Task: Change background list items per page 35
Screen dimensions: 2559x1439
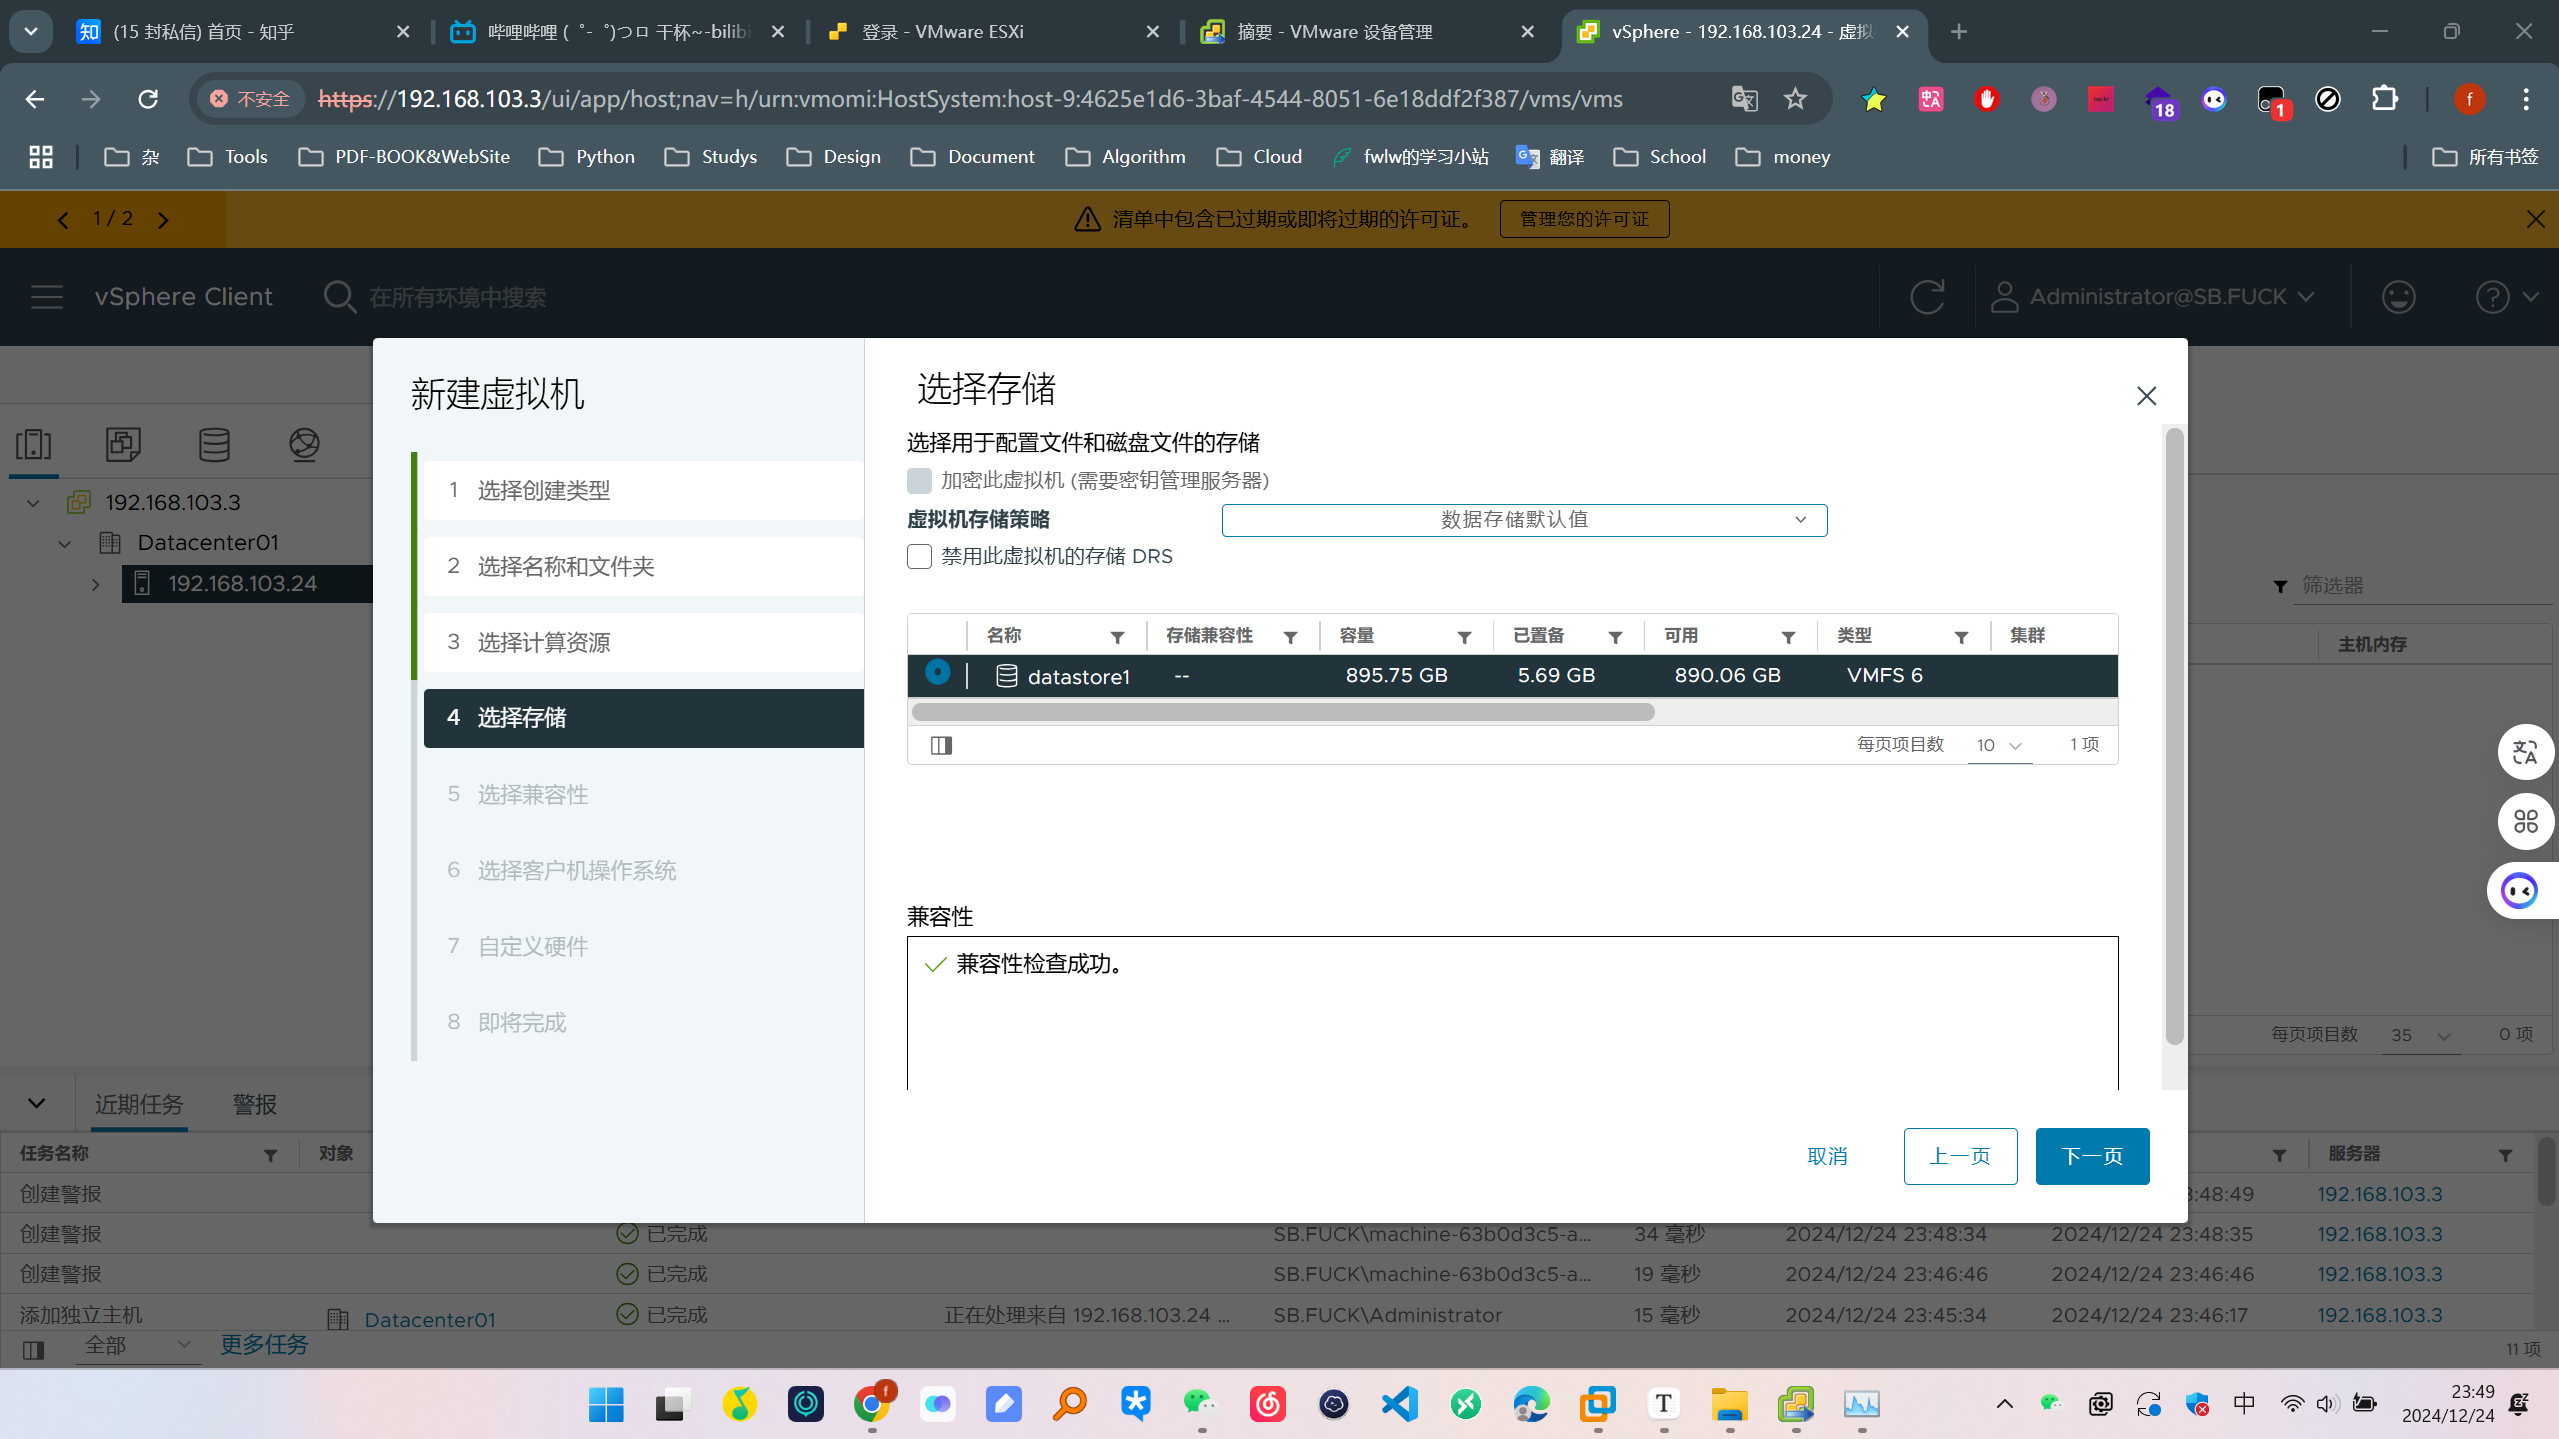Action: coord(2421,1035)
